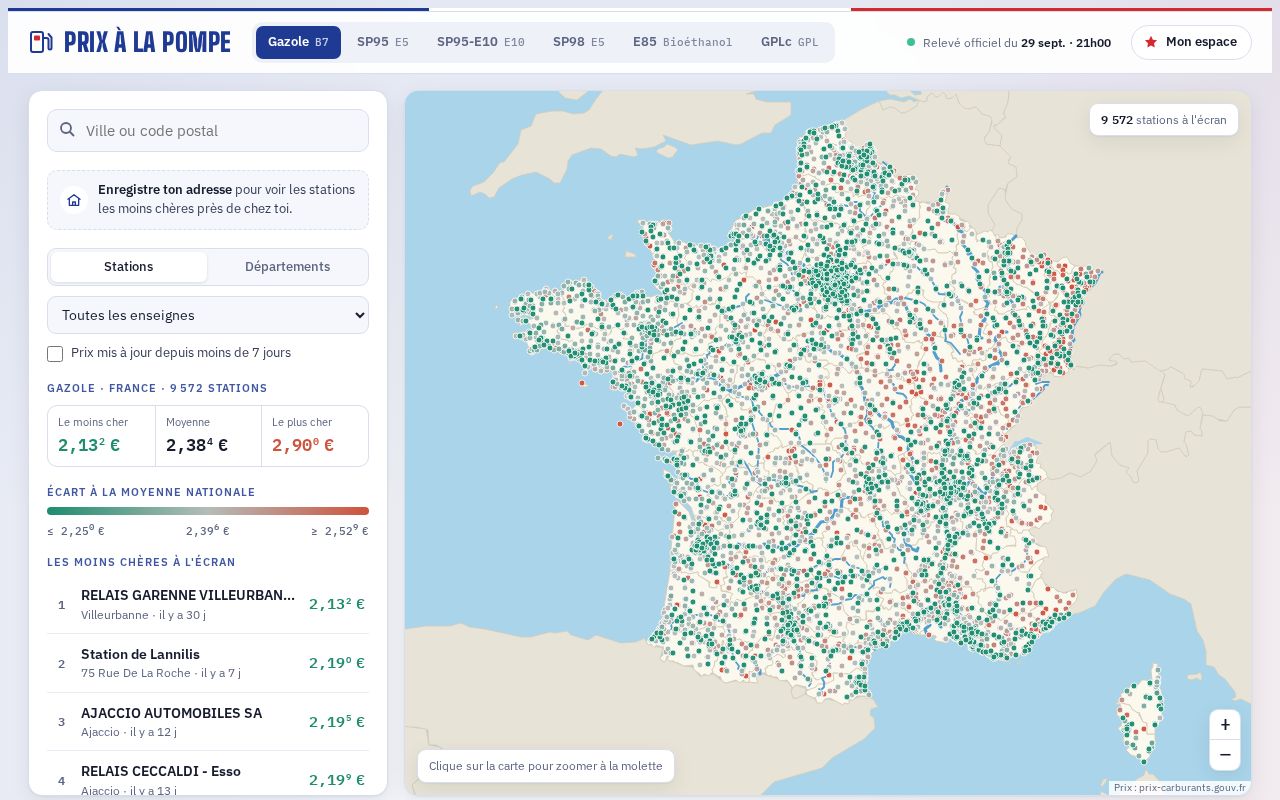Open Mon espace
Image resolution: width=1280 pixels, height=800 pixels.
click(x=1191, y=42)
